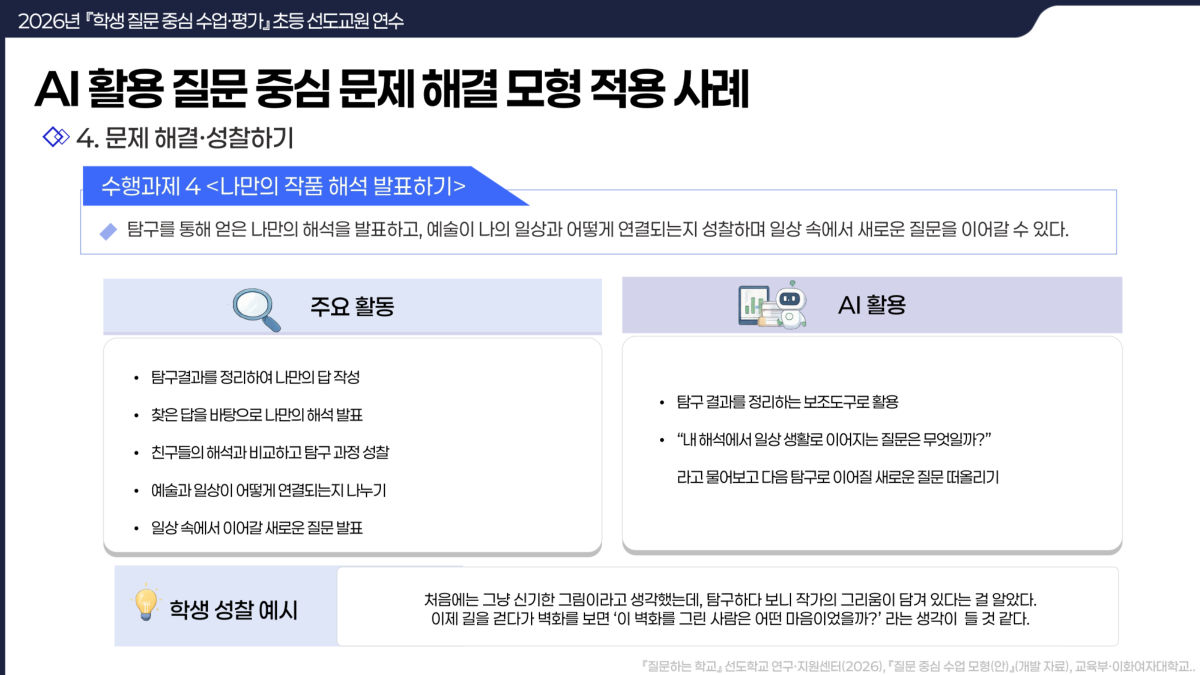Click the header text 2026년 학생 질문 중심 수업·평가 초등 선도교원 연수
This screenshot has height=675, width=1200.
(x=210, y=20)
